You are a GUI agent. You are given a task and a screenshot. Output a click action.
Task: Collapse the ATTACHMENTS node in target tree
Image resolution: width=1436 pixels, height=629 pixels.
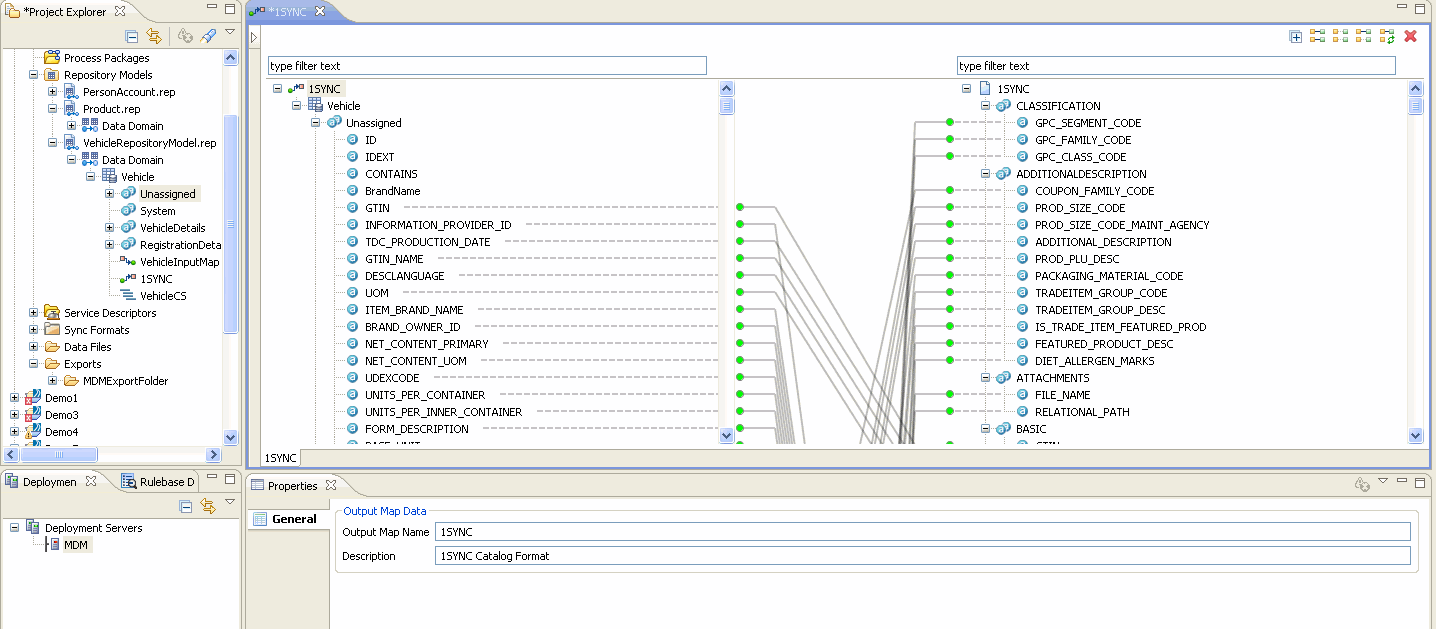[985, 378]
